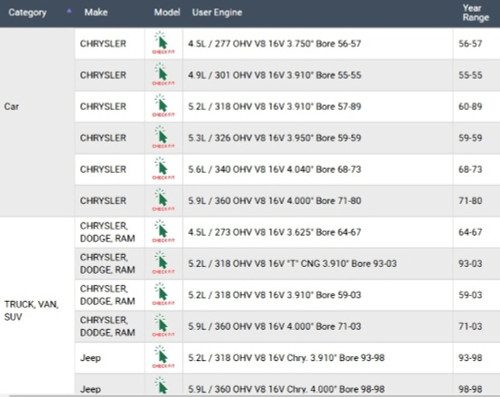The image size is (500, 397).
Task: Select engine text 4.9L / 301 OHV V8 Bore 55-55
Action: 274,75
